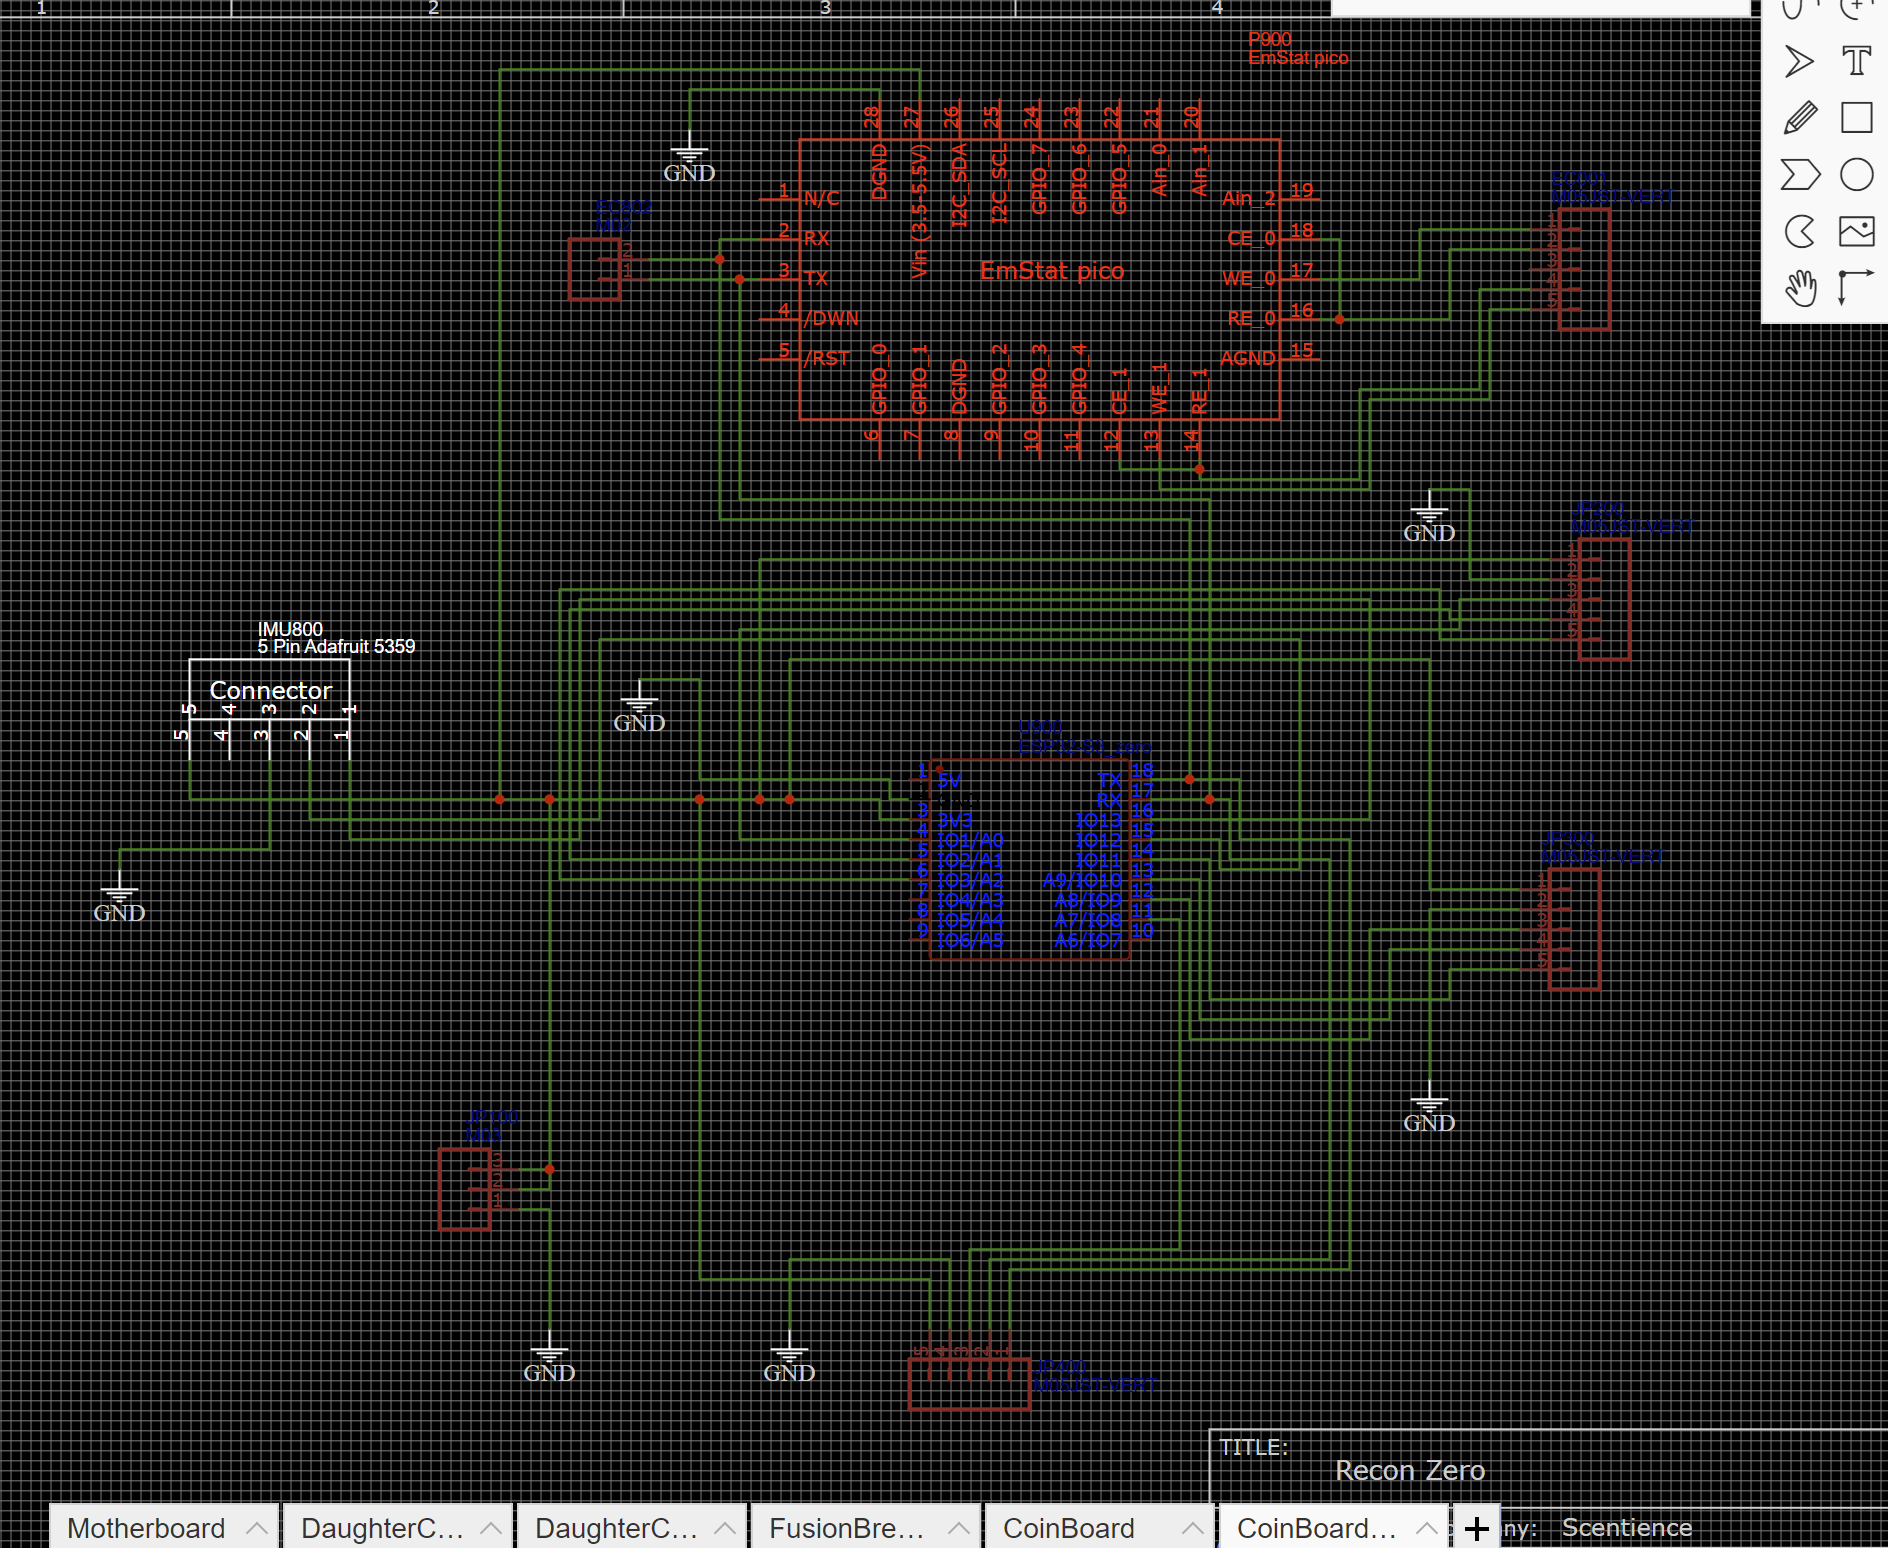Select the Text tool
This screenshot has height=1548, width=1888.
point(1856,62)
